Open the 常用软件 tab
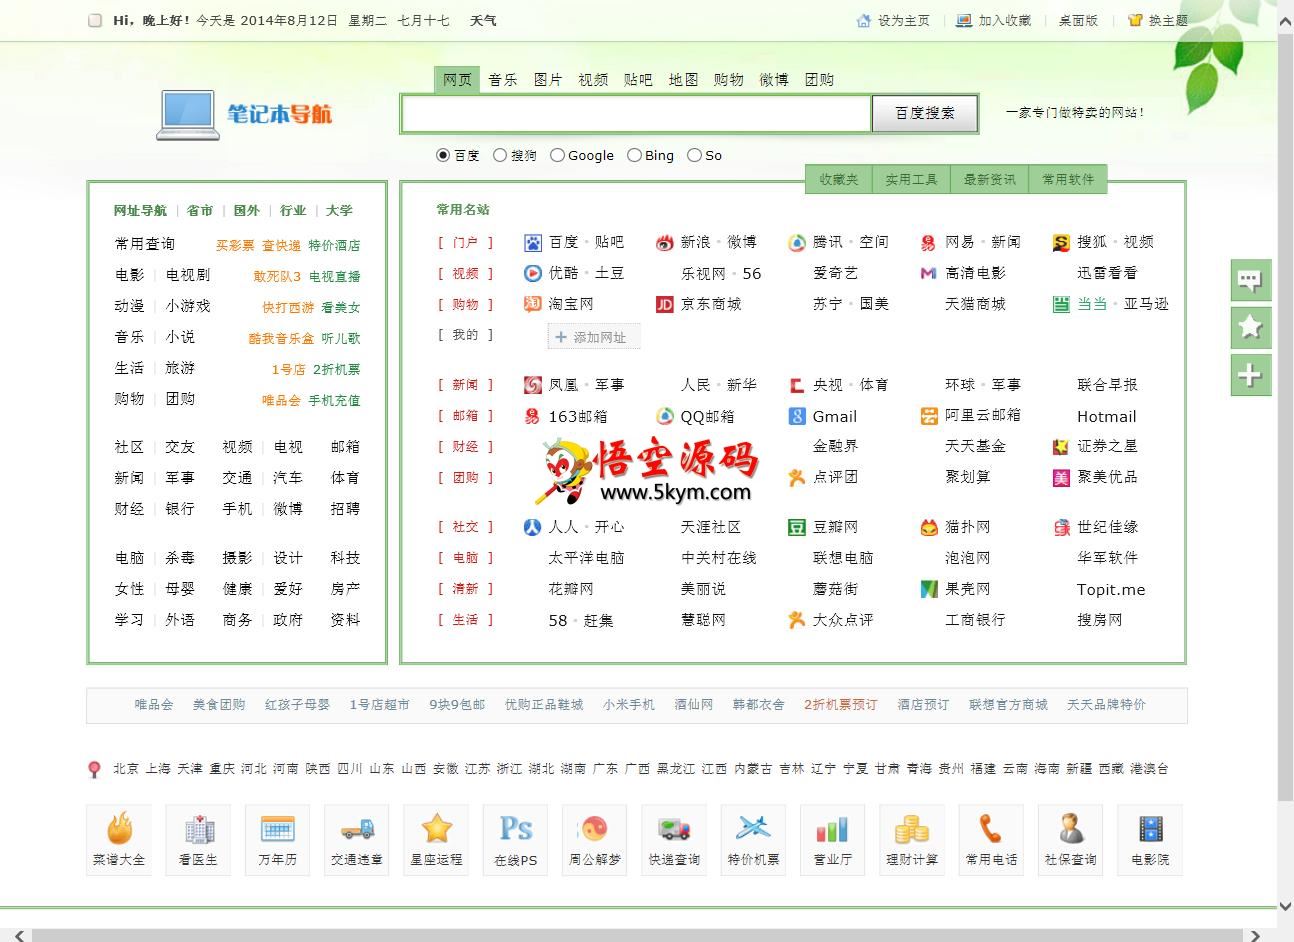This screenshot has height=942, width=1294. coord(1068,179)
